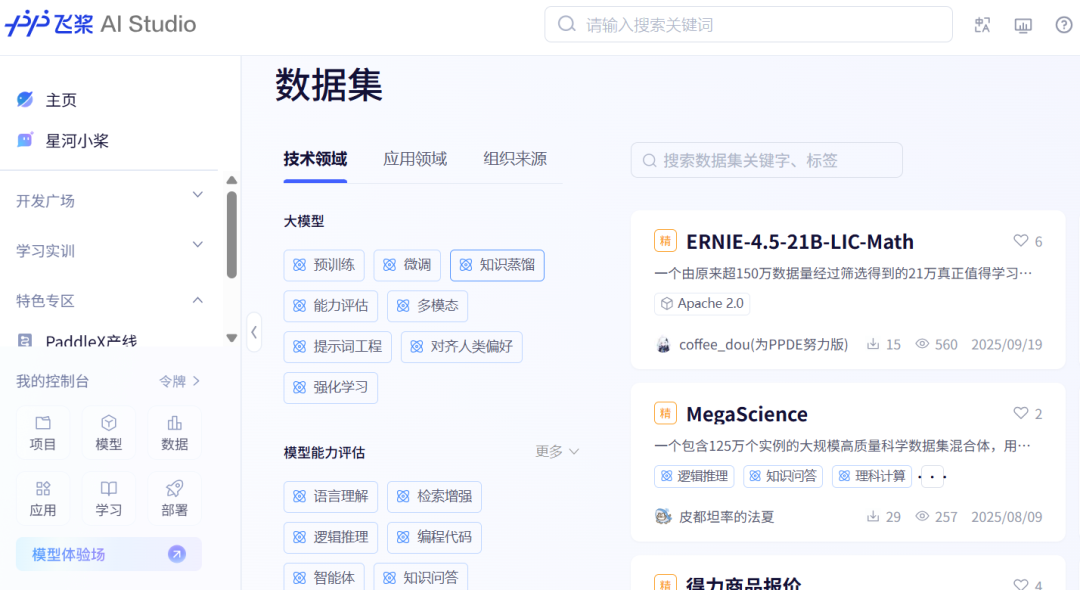
Task: Open the monitor console icon in header
Action: point(1023,25)
